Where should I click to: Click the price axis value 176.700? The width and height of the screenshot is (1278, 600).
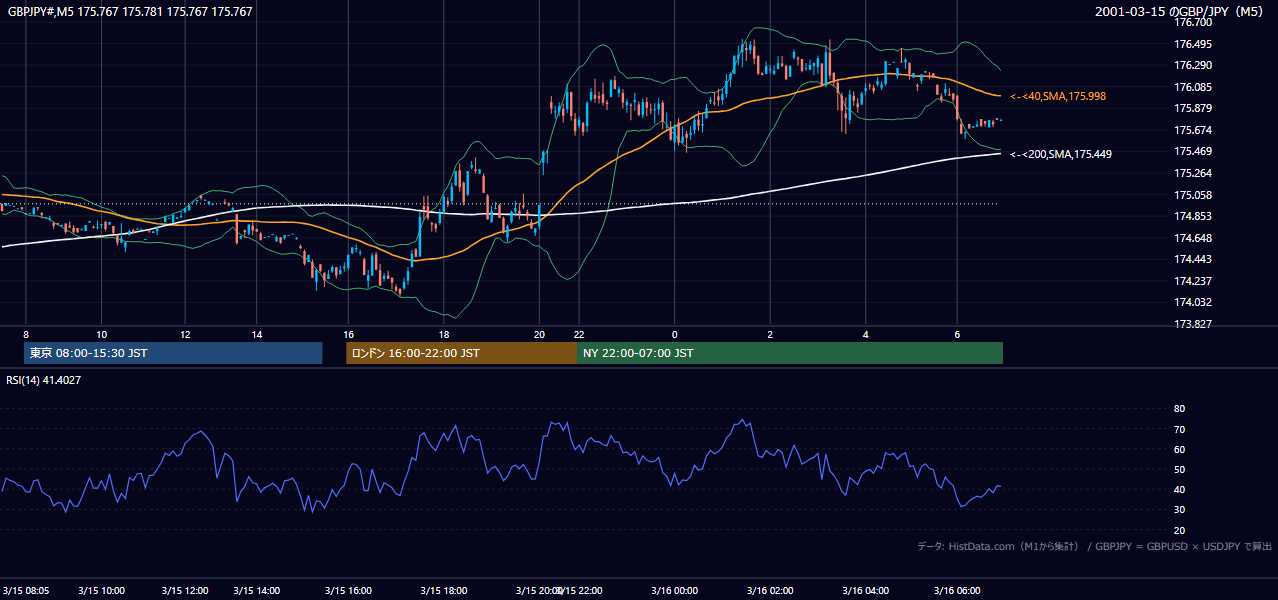tap(1193, 22)
